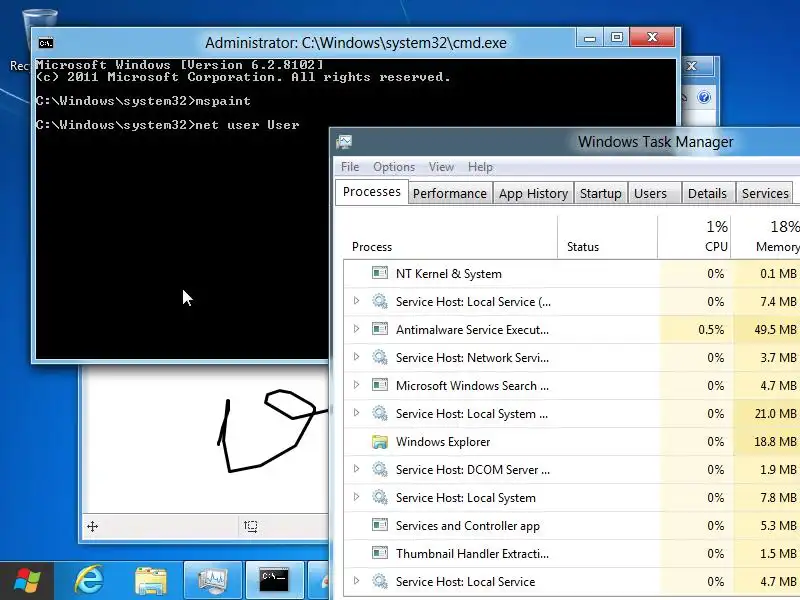Click 21.0 MB memory value

tap(775, 414)
